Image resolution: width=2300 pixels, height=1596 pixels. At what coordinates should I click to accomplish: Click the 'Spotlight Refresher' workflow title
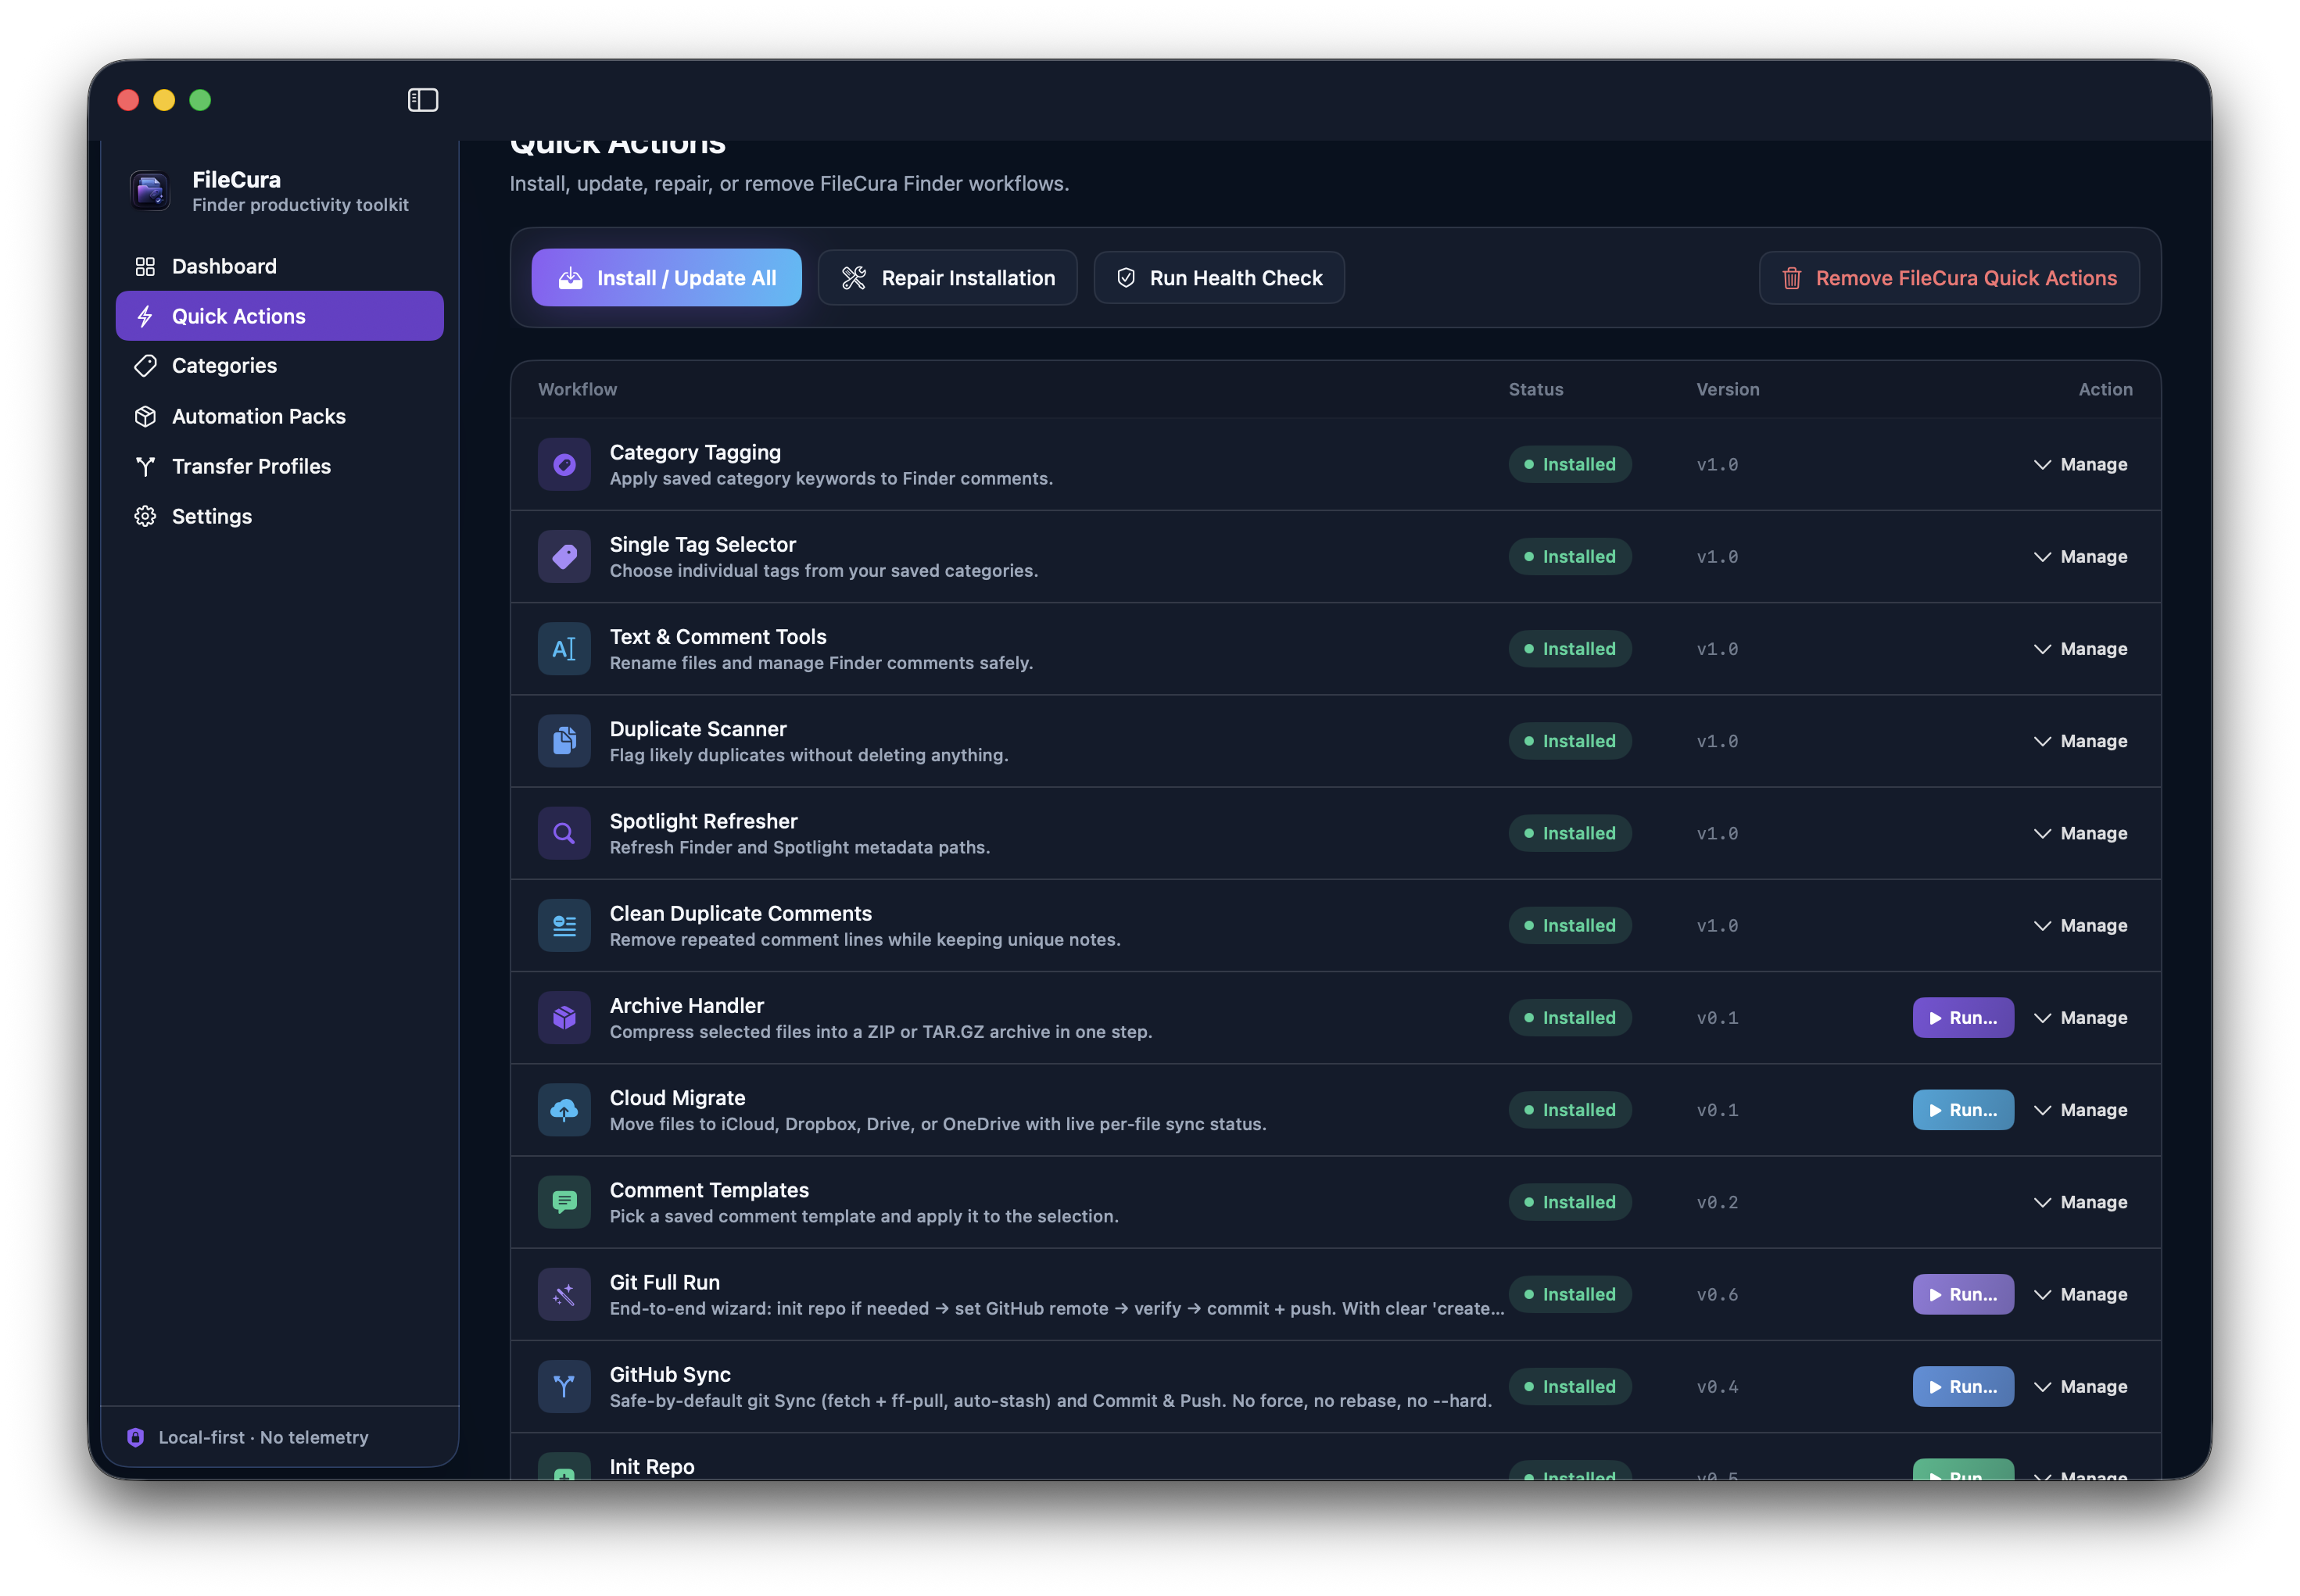(703, 821)
